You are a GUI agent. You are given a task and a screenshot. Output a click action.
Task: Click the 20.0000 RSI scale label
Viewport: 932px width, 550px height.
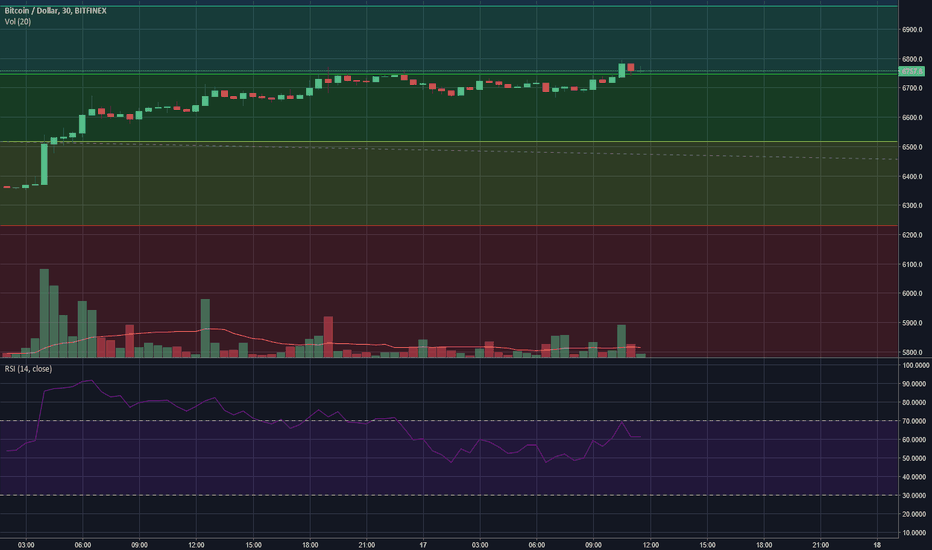coord(915,514)
